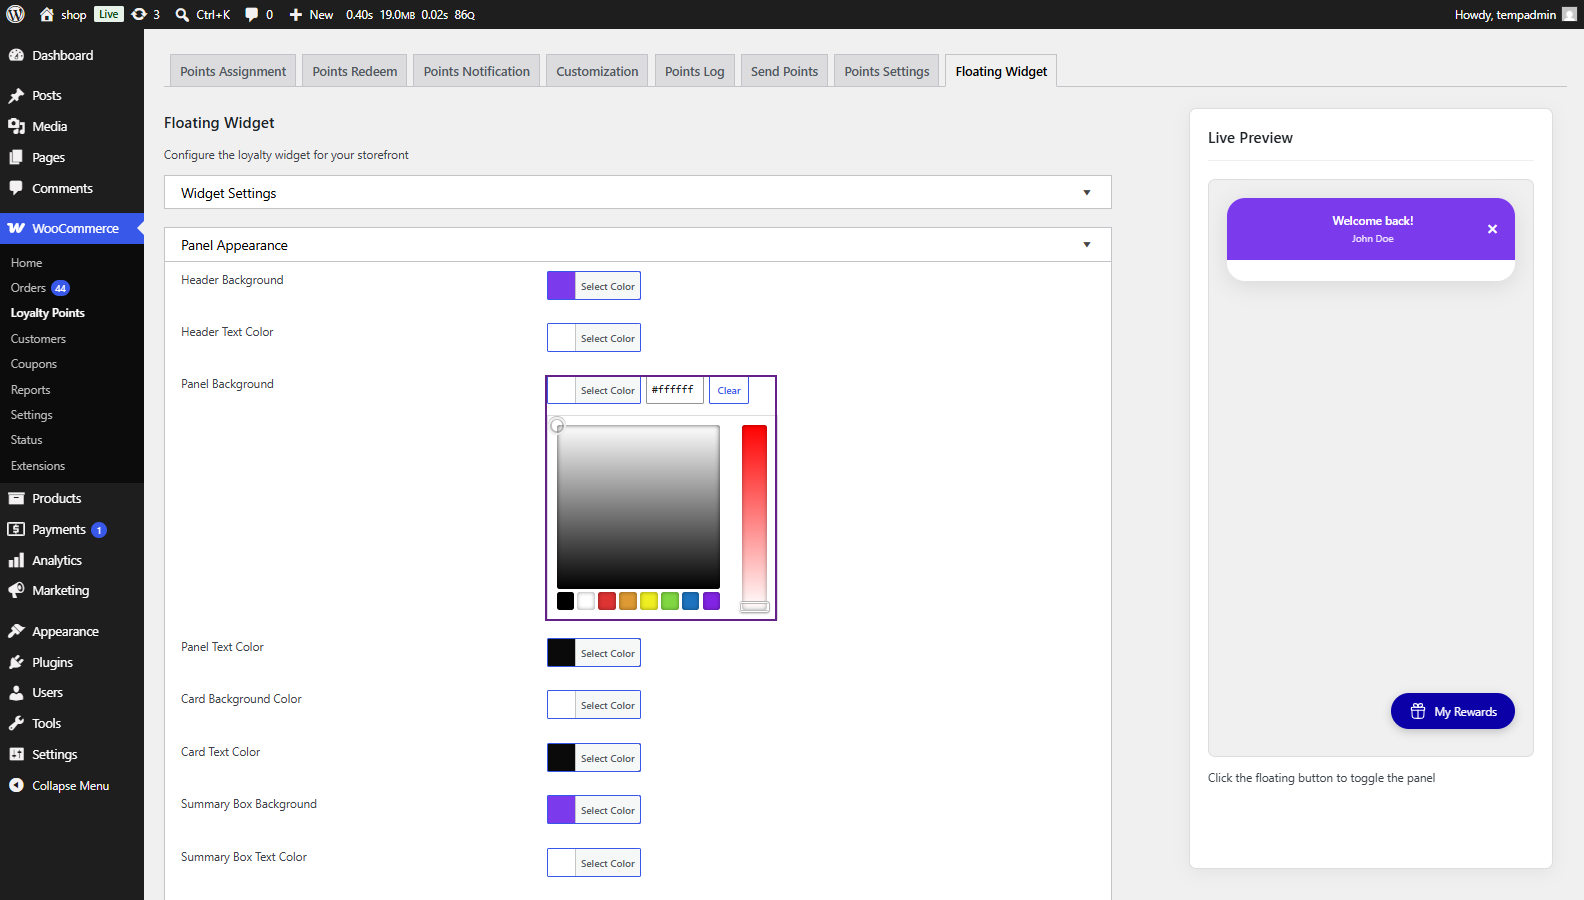Open Ctrl+K search in admin bar
Image resolution: width=1584 pixels, height=900 pixels.
tap(203, 14)
